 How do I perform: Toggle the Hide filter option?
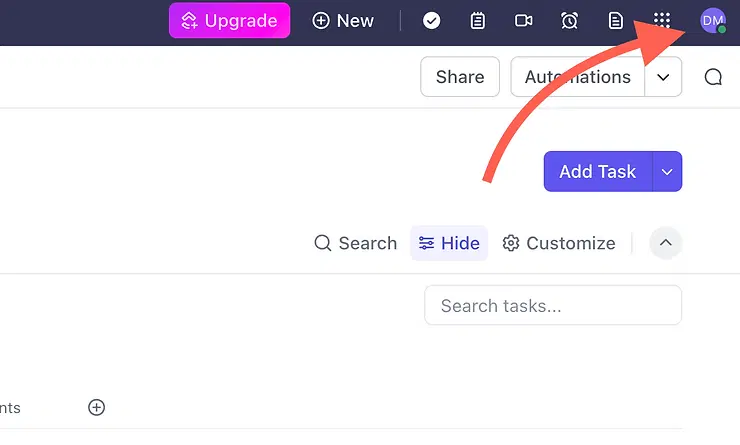(449, 243)
